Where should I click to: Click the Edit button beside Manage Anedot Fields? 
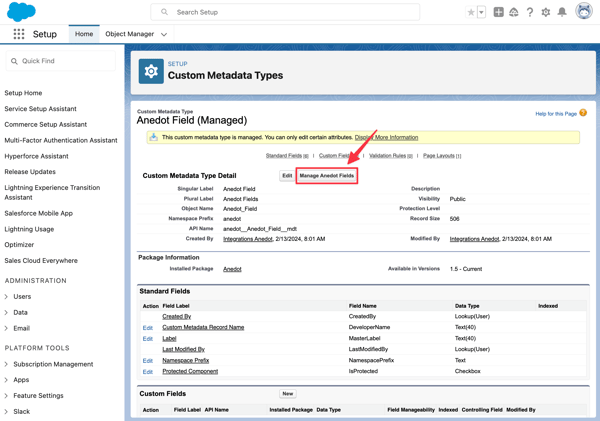(x=287, y=176)
